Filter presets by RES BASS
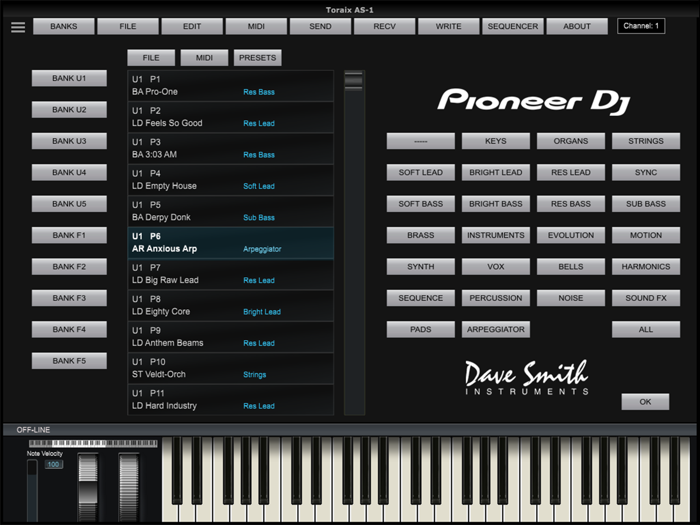 (x=571, y=204)
